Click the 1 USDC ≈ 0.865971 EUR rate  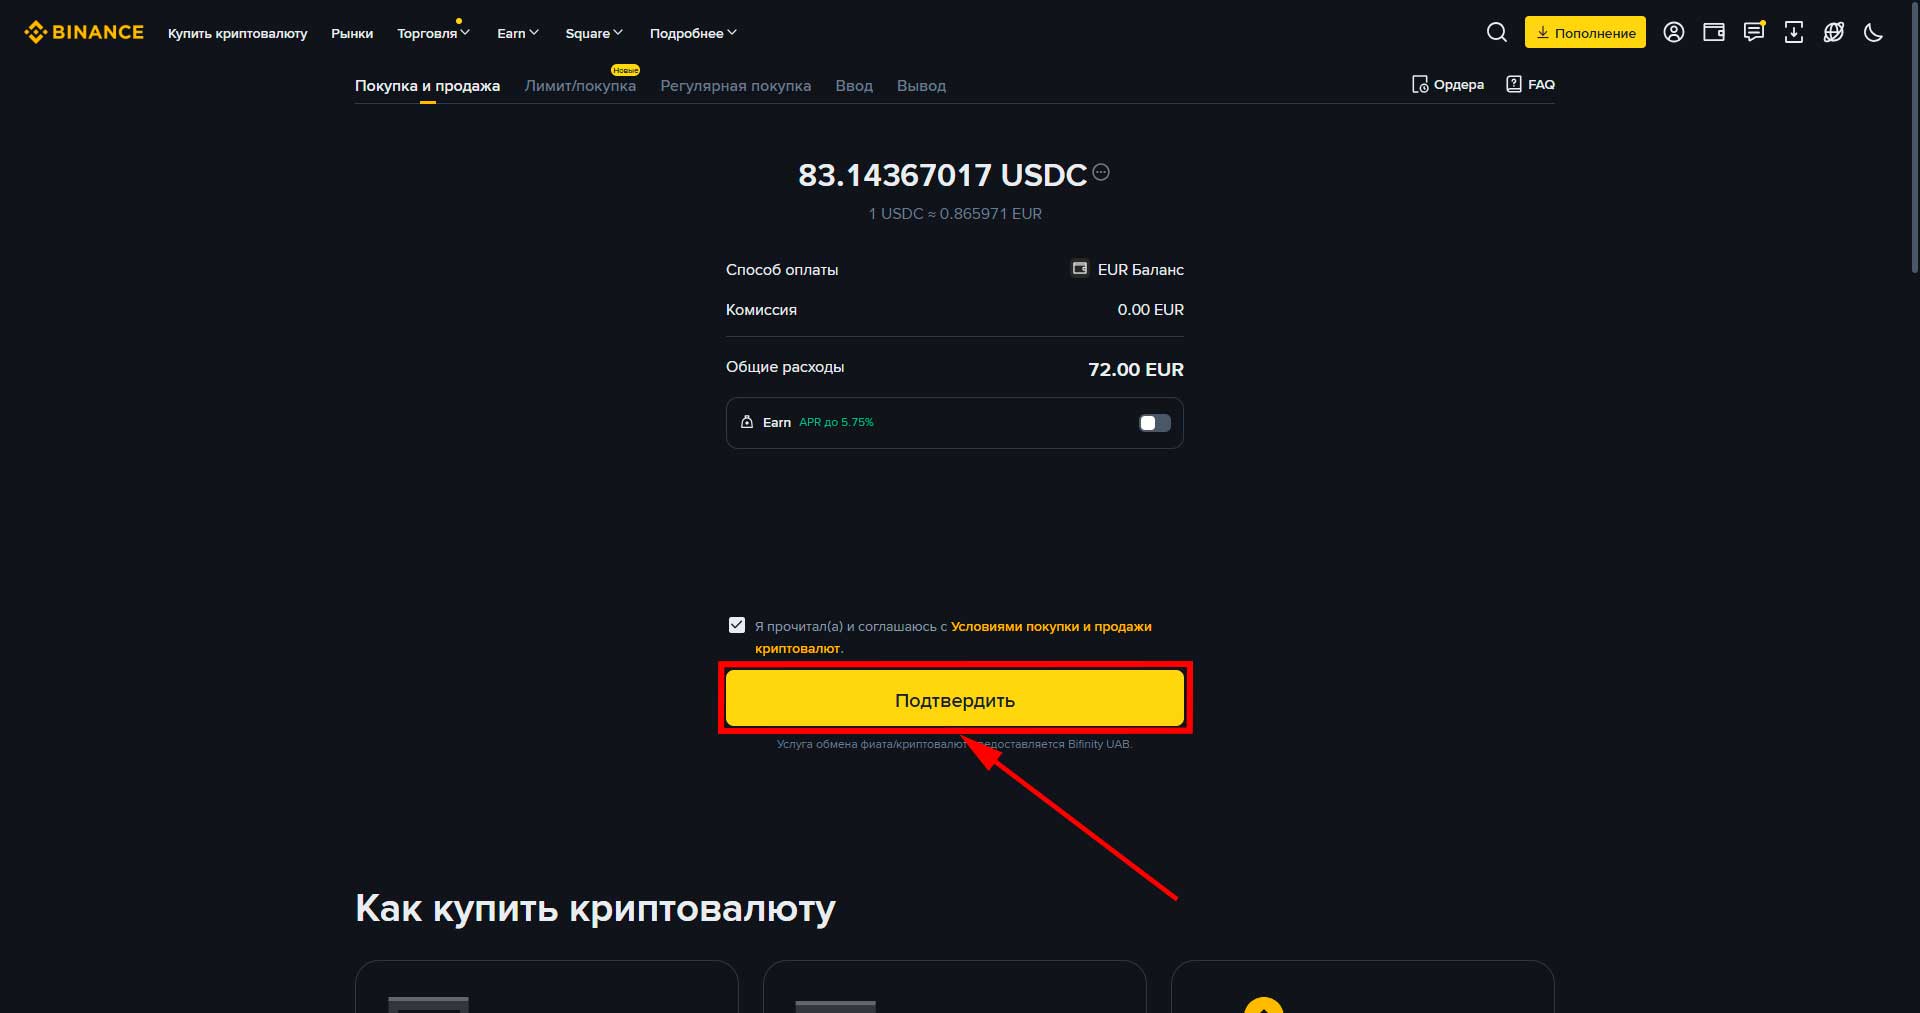pos(955,213)
